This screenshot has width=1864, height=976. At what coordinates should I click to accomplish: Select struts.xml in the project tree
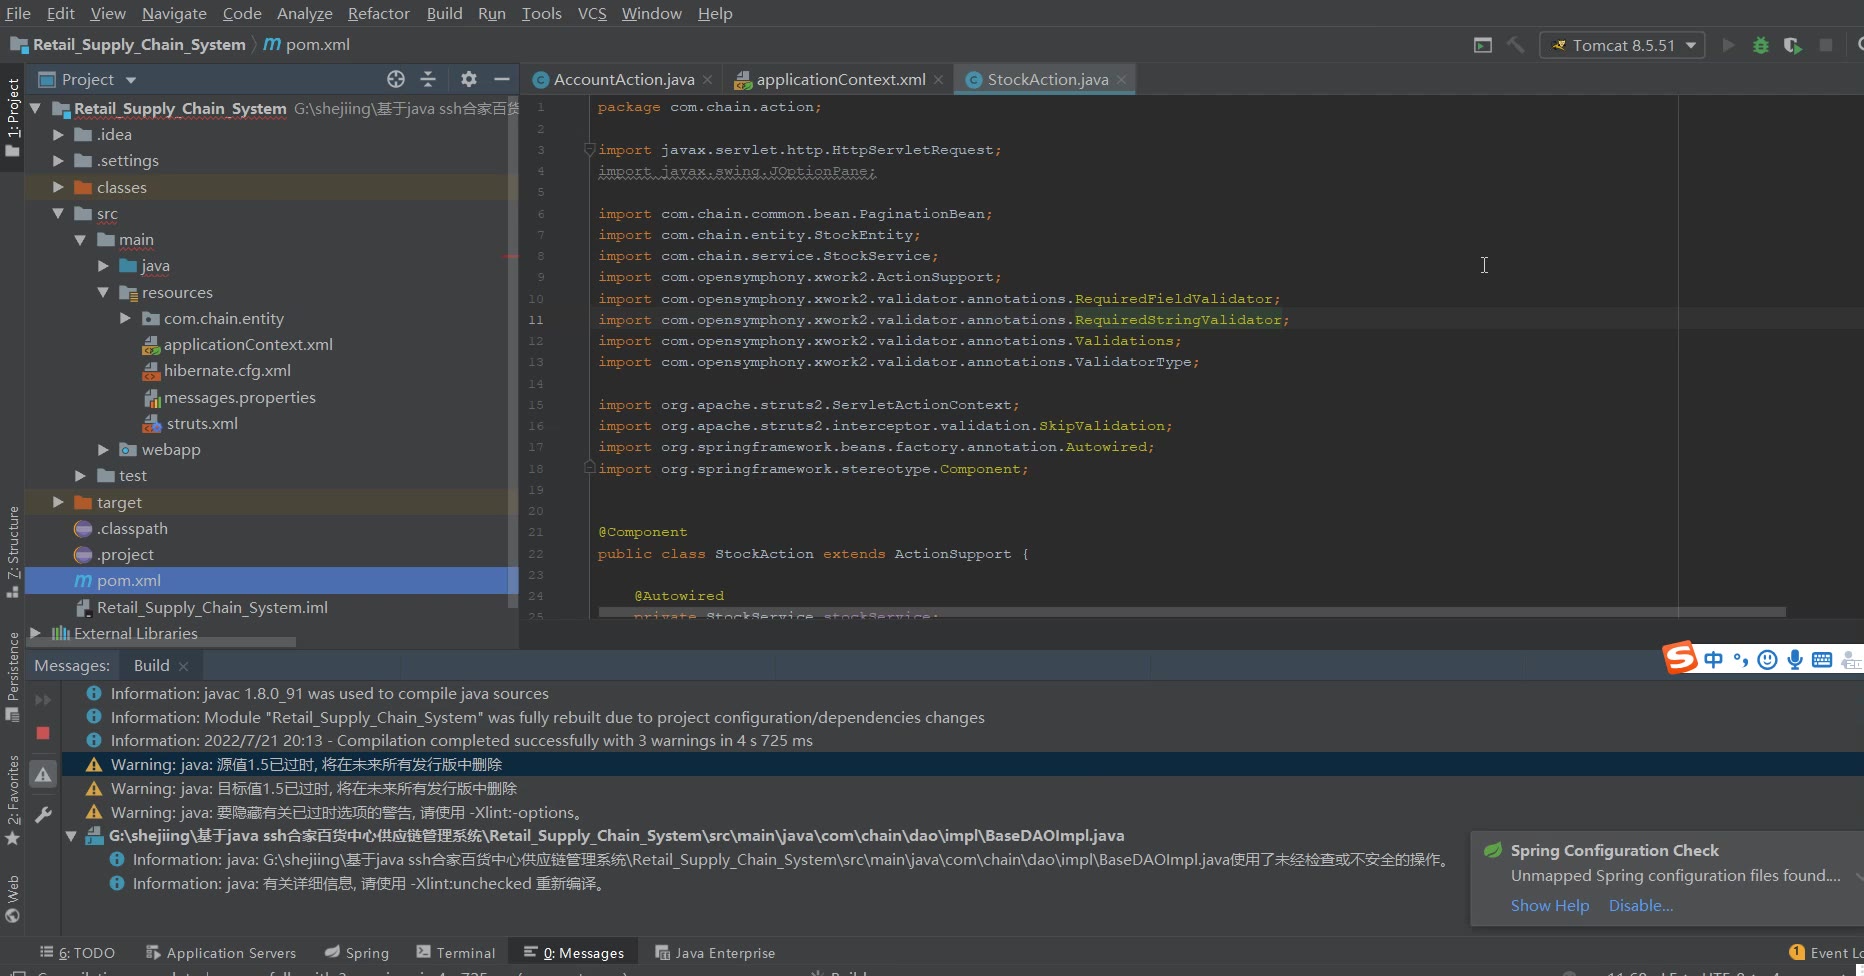click(202, 423)
